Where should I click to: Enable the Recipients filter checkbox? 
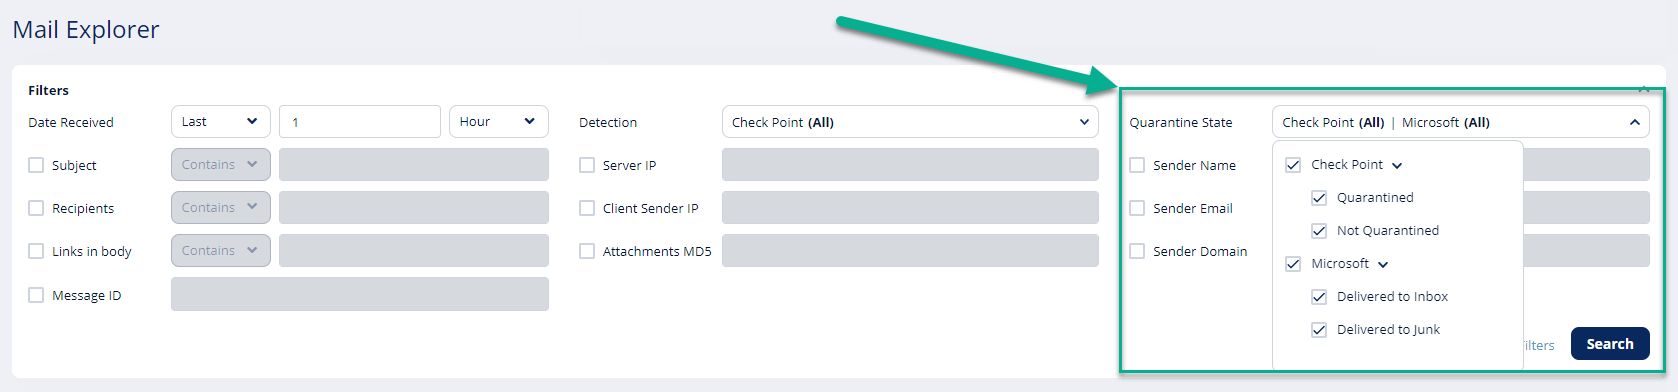[36, 208]
